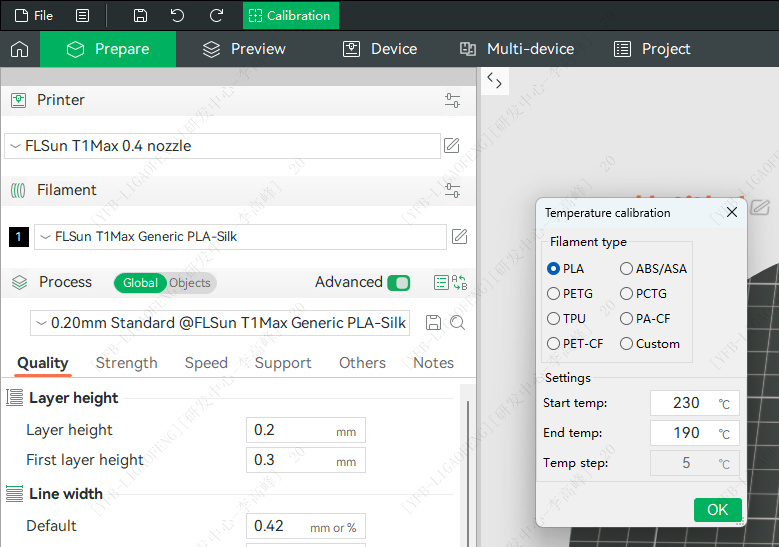Collapse the sidebar with the arrows icon
This screenshot has height=547, width=779.
(x=494, y=80)
